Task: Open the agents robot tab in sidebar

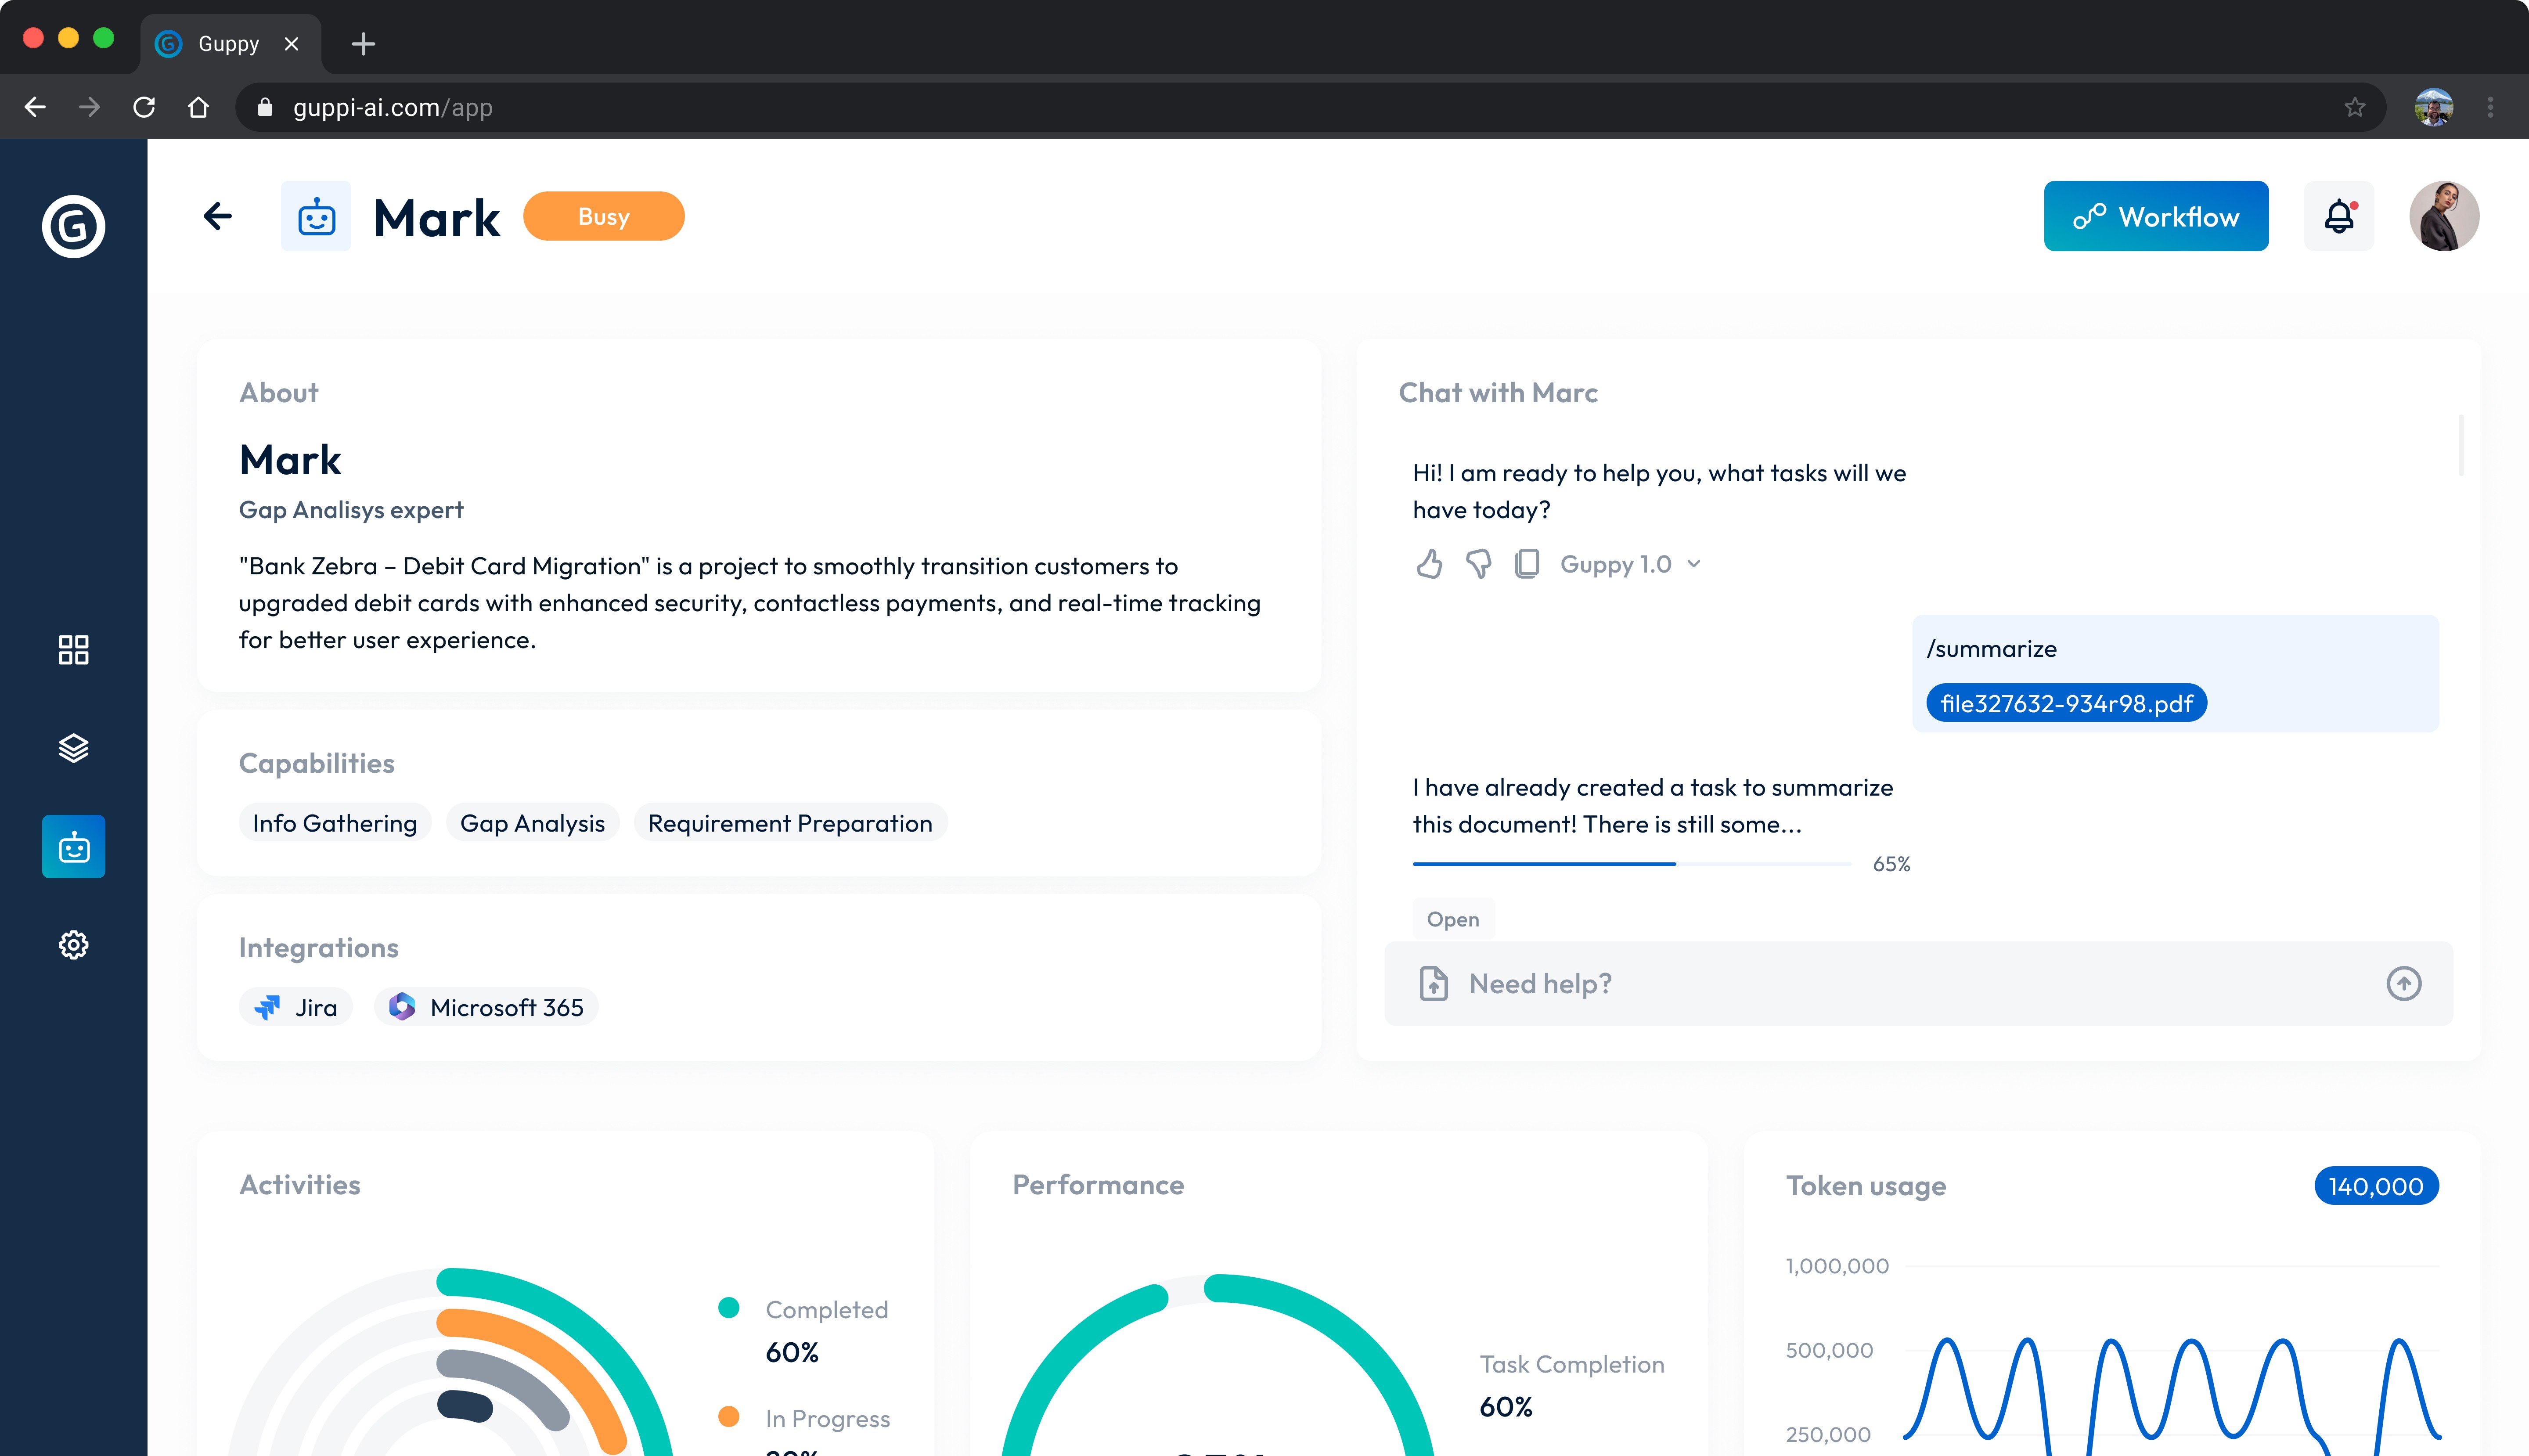Action: click(x=73, y=847)
